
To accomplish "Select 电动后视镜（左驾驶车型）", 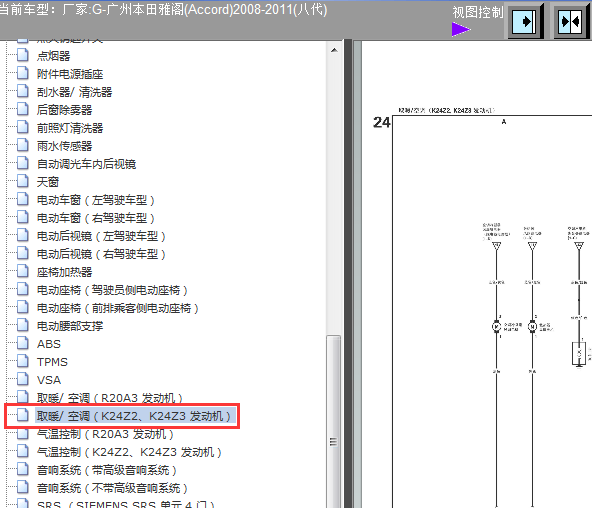I will [101, 236].
